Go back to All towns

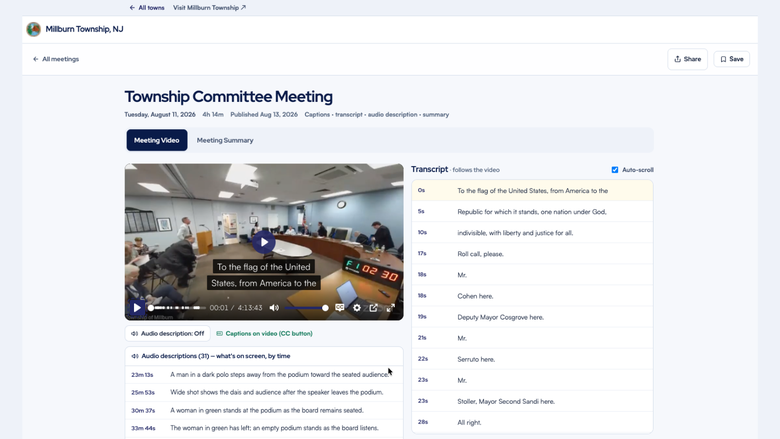pyautogui.click(x=147, y=7)
